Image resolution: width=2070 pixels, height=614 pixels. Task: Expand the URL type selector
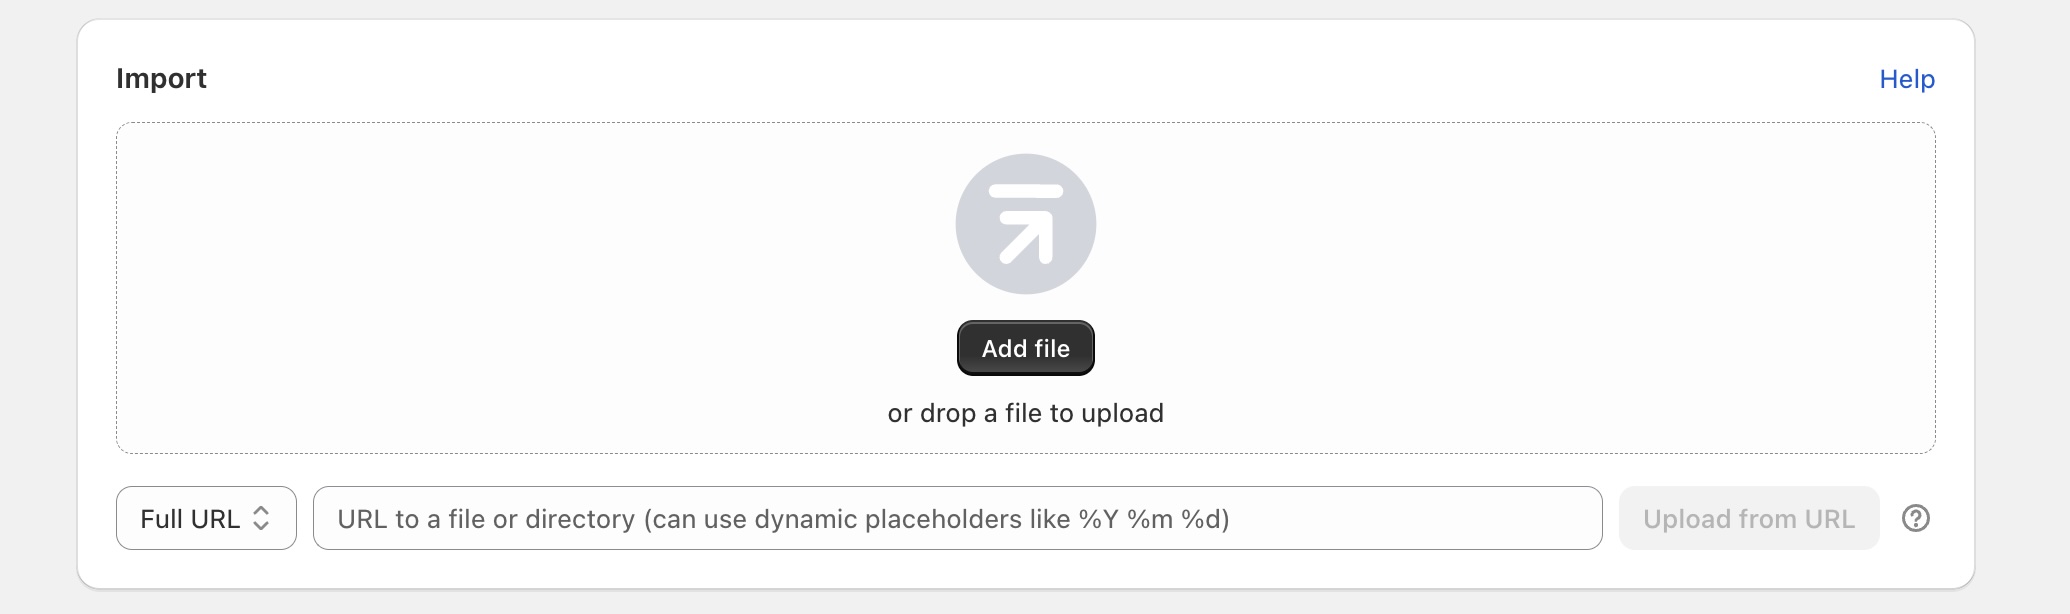[x=206, y=518]
